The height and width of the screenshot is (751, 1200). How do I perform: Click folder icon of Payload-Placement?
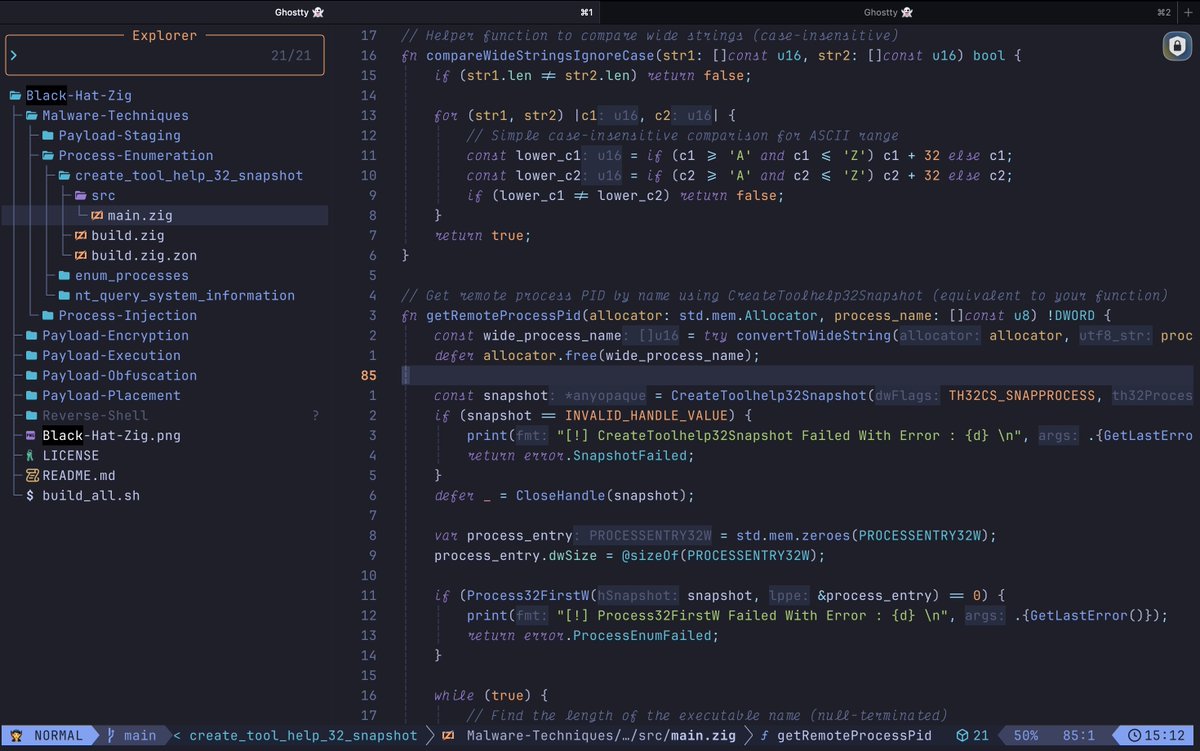click(32, 395)
